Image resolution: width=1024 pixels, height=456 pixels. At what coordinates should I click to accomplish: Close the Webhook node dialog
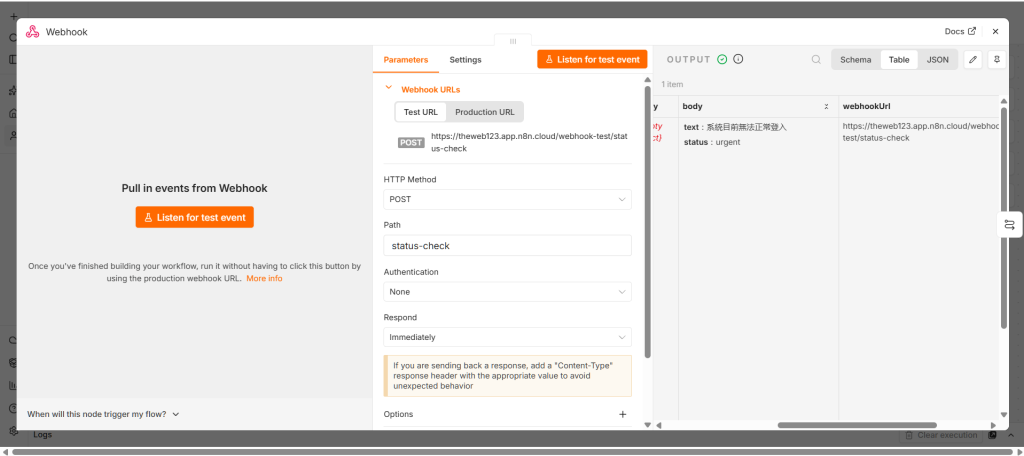995,31
